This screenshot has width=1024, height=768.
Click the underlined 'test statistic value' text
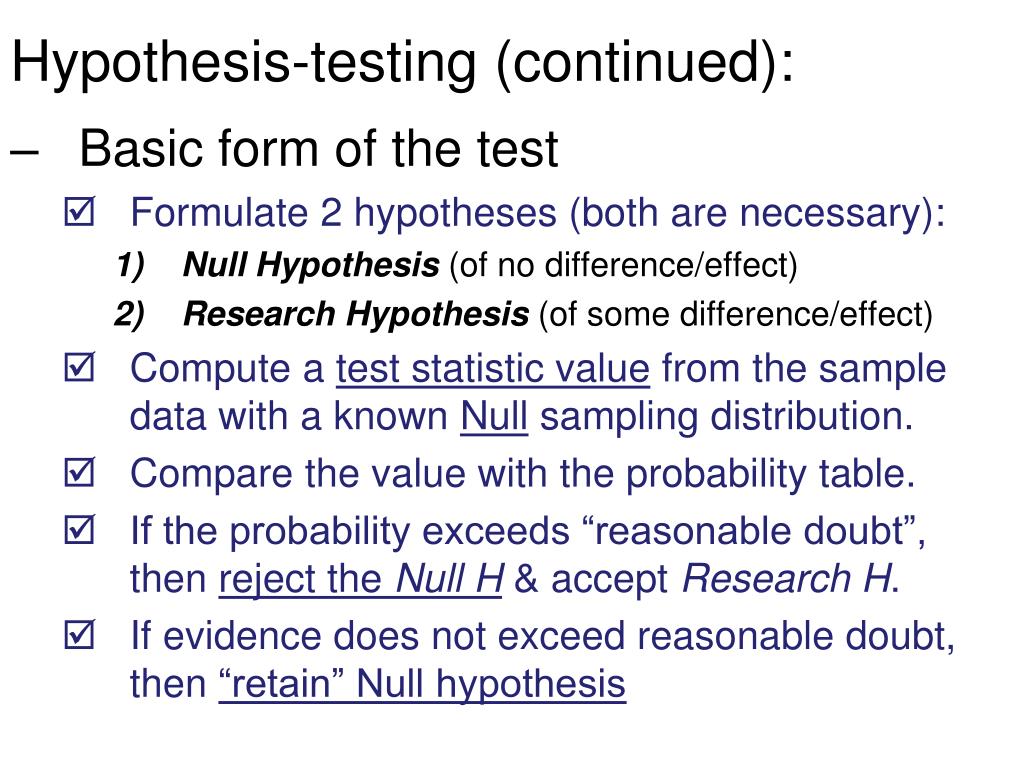(x=493, y=369)
